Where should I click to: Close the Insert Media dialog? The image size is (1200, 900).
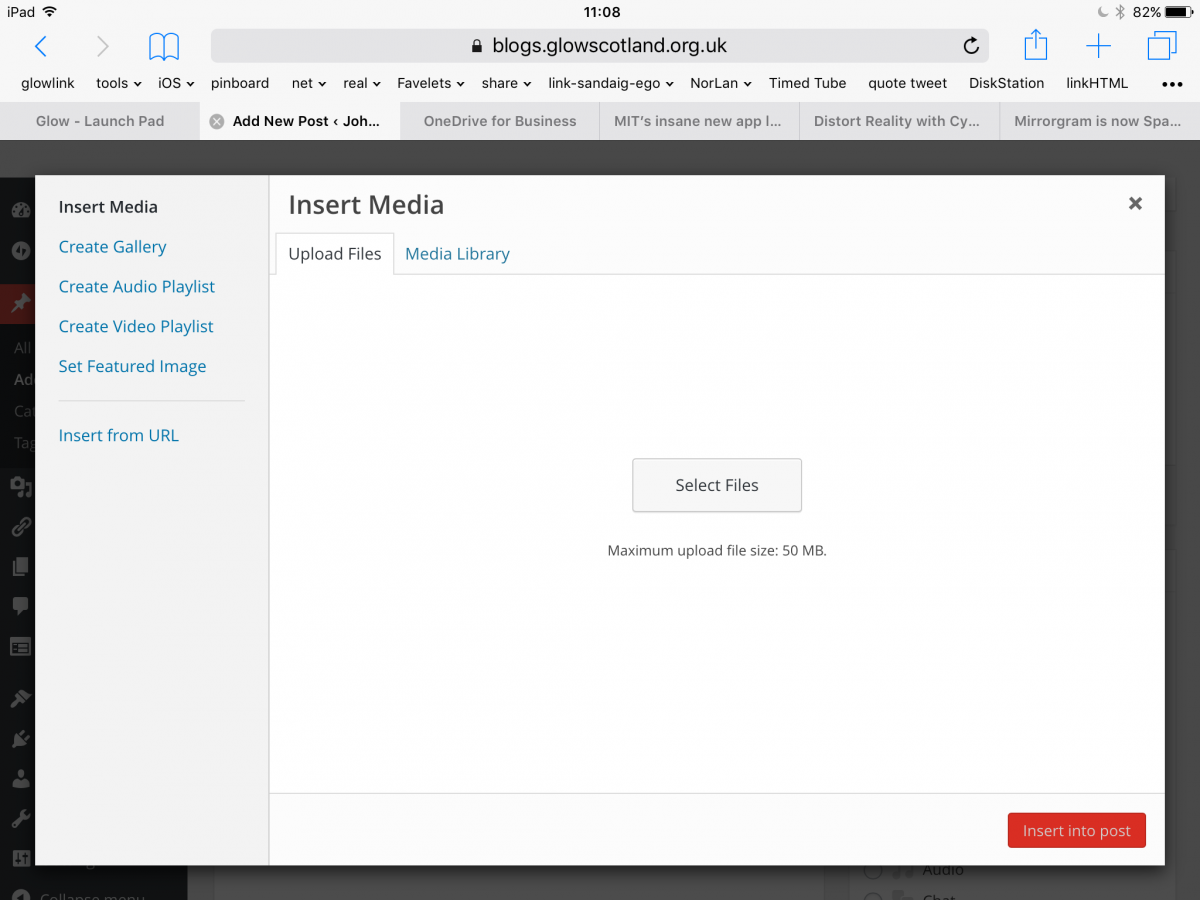[1135, 203]
